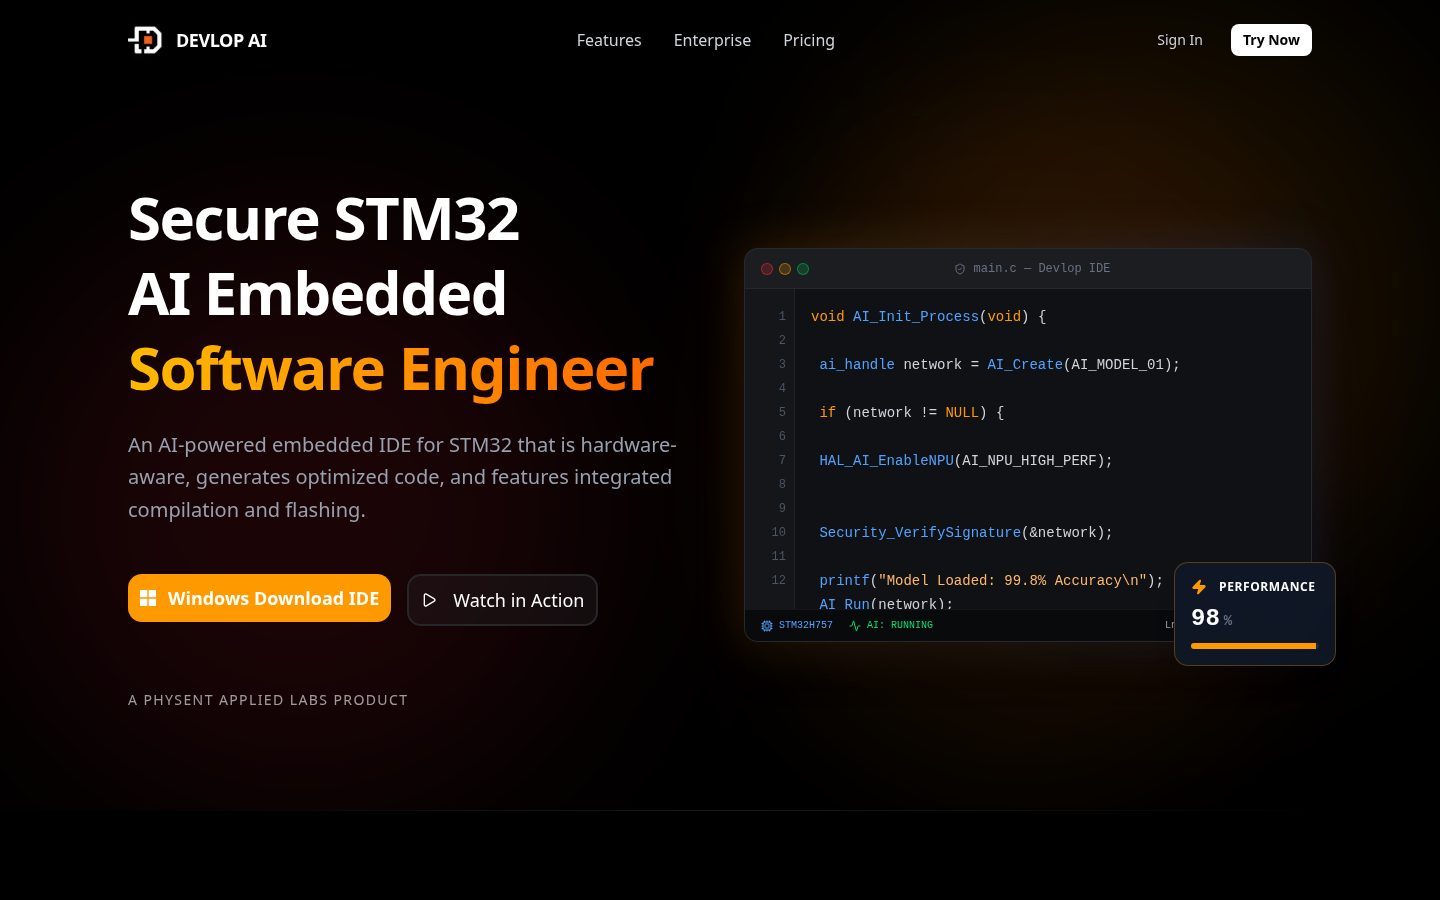Click 'A PHYSENT APPLIED LABS PRODUCT' text

(268, 700)
